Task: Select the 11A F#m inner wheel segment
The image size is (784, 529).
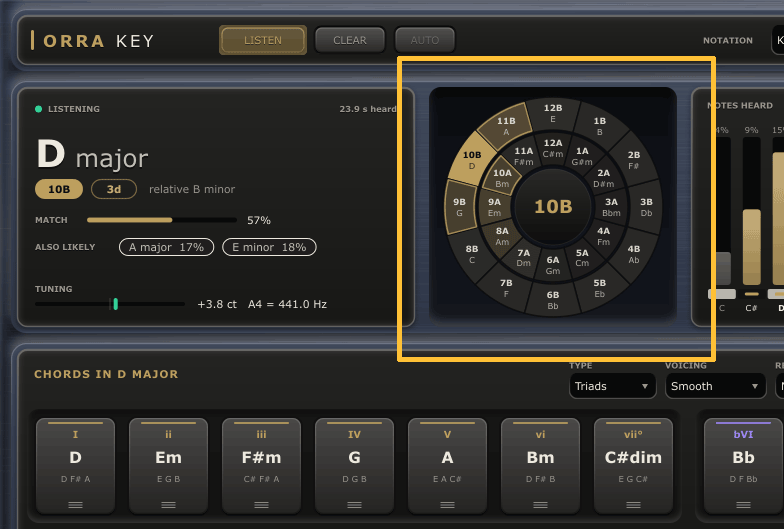Action: pyautogui.click(x=524, y=156)
